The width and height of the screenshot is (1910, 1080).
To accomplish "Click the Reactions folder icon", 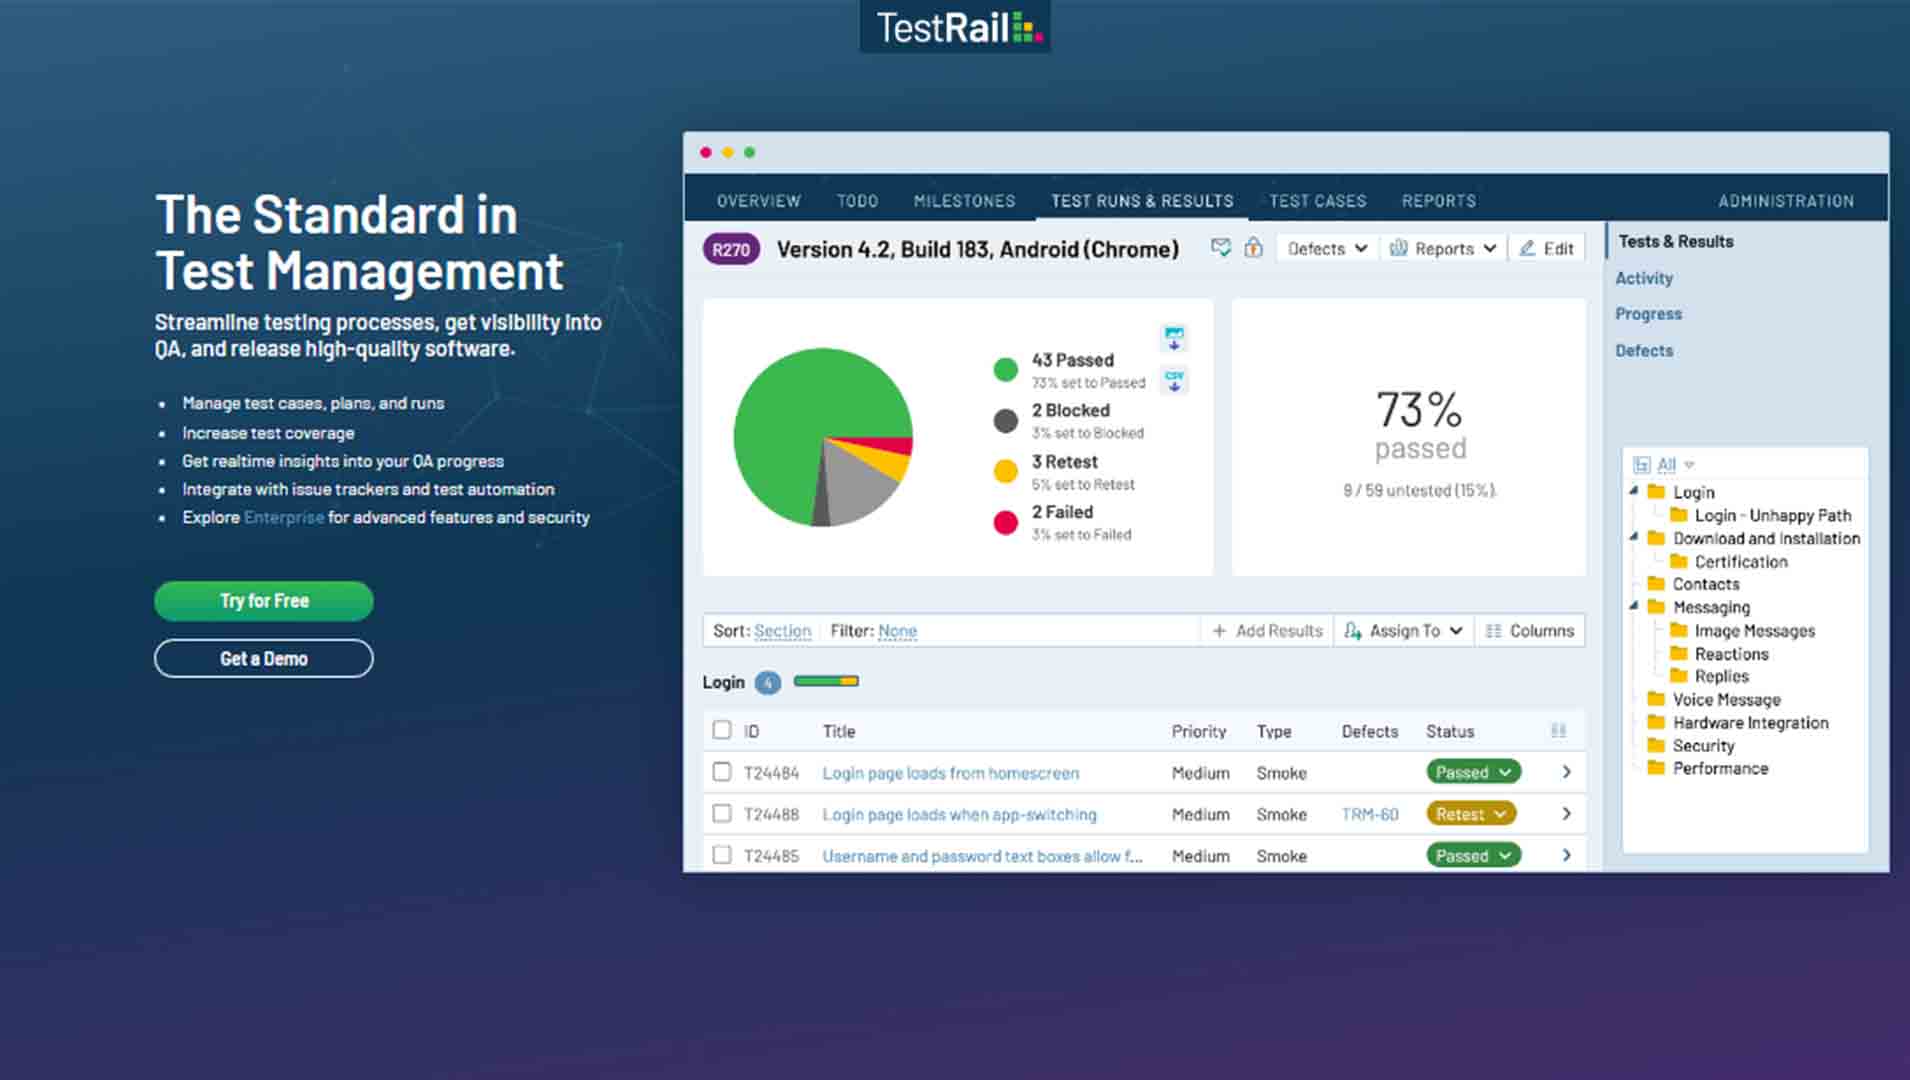I will point(1679,653).
